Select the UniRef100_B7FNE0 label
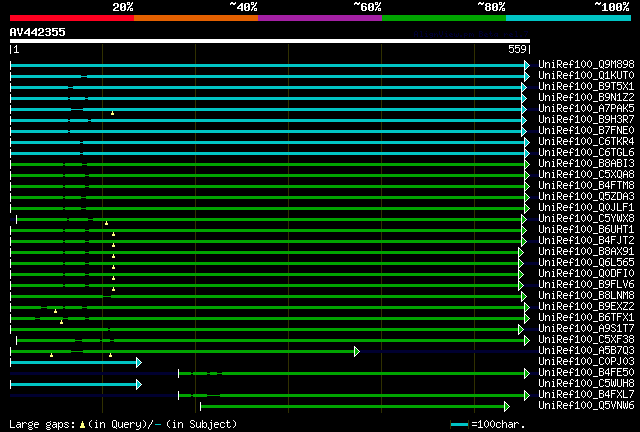The image size is (640, 432). 586,130
